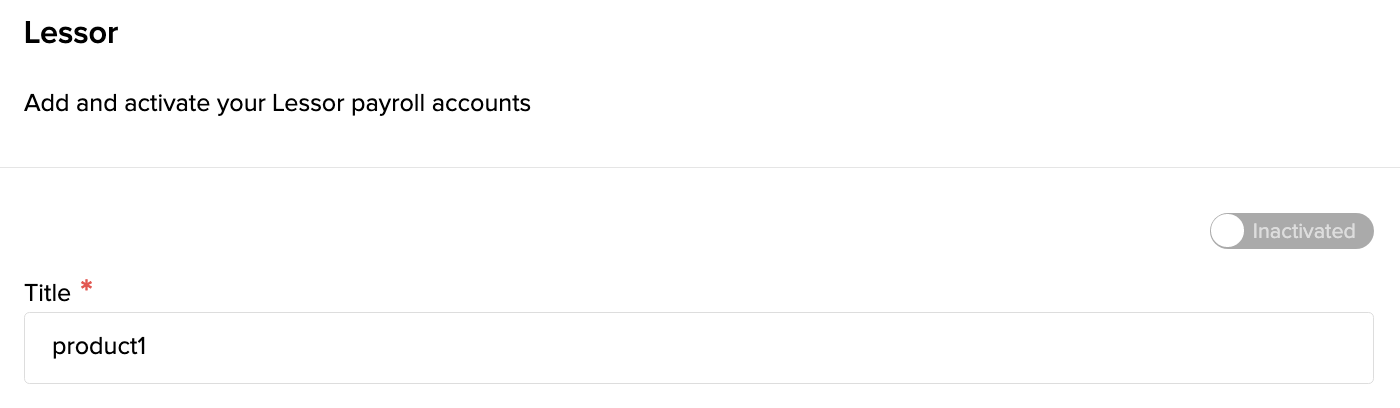Viewport: 1400px width, 408px height.
Task: Click the word payroll in the description
Action: [388, 103]
